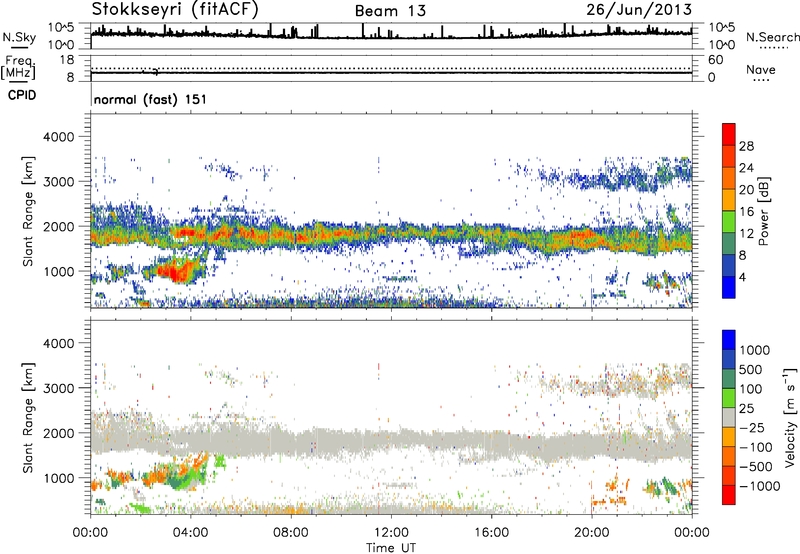Click the '20:00' time axis tick label
Screen dimensions: 800x554
[591, 533]
